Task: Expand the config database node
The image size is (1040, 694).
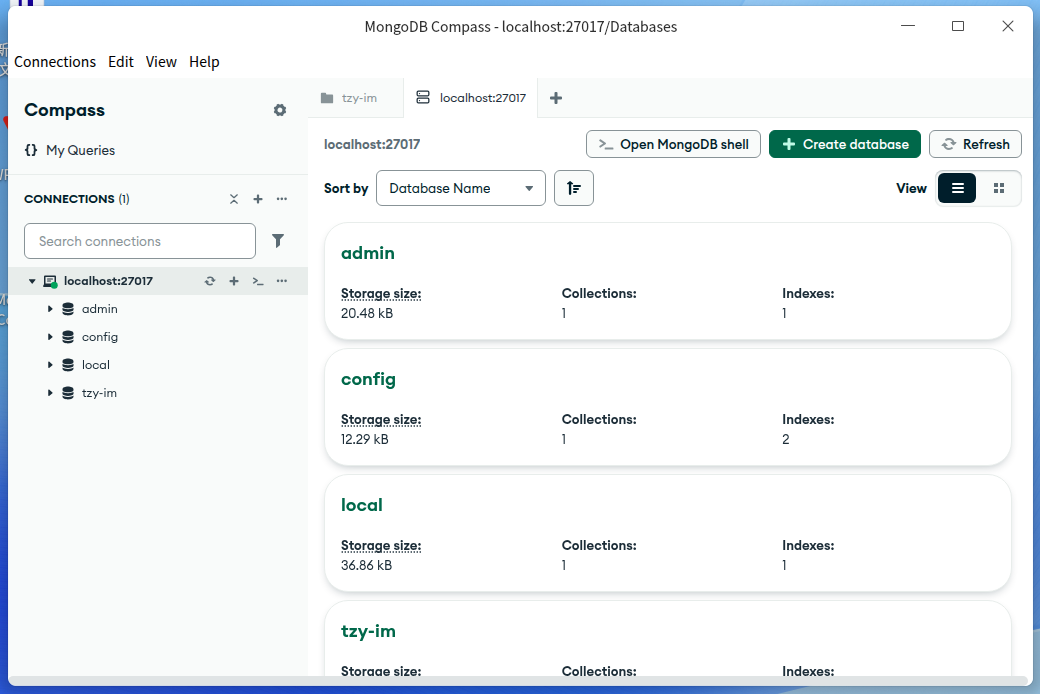Action: coord(50,337)
